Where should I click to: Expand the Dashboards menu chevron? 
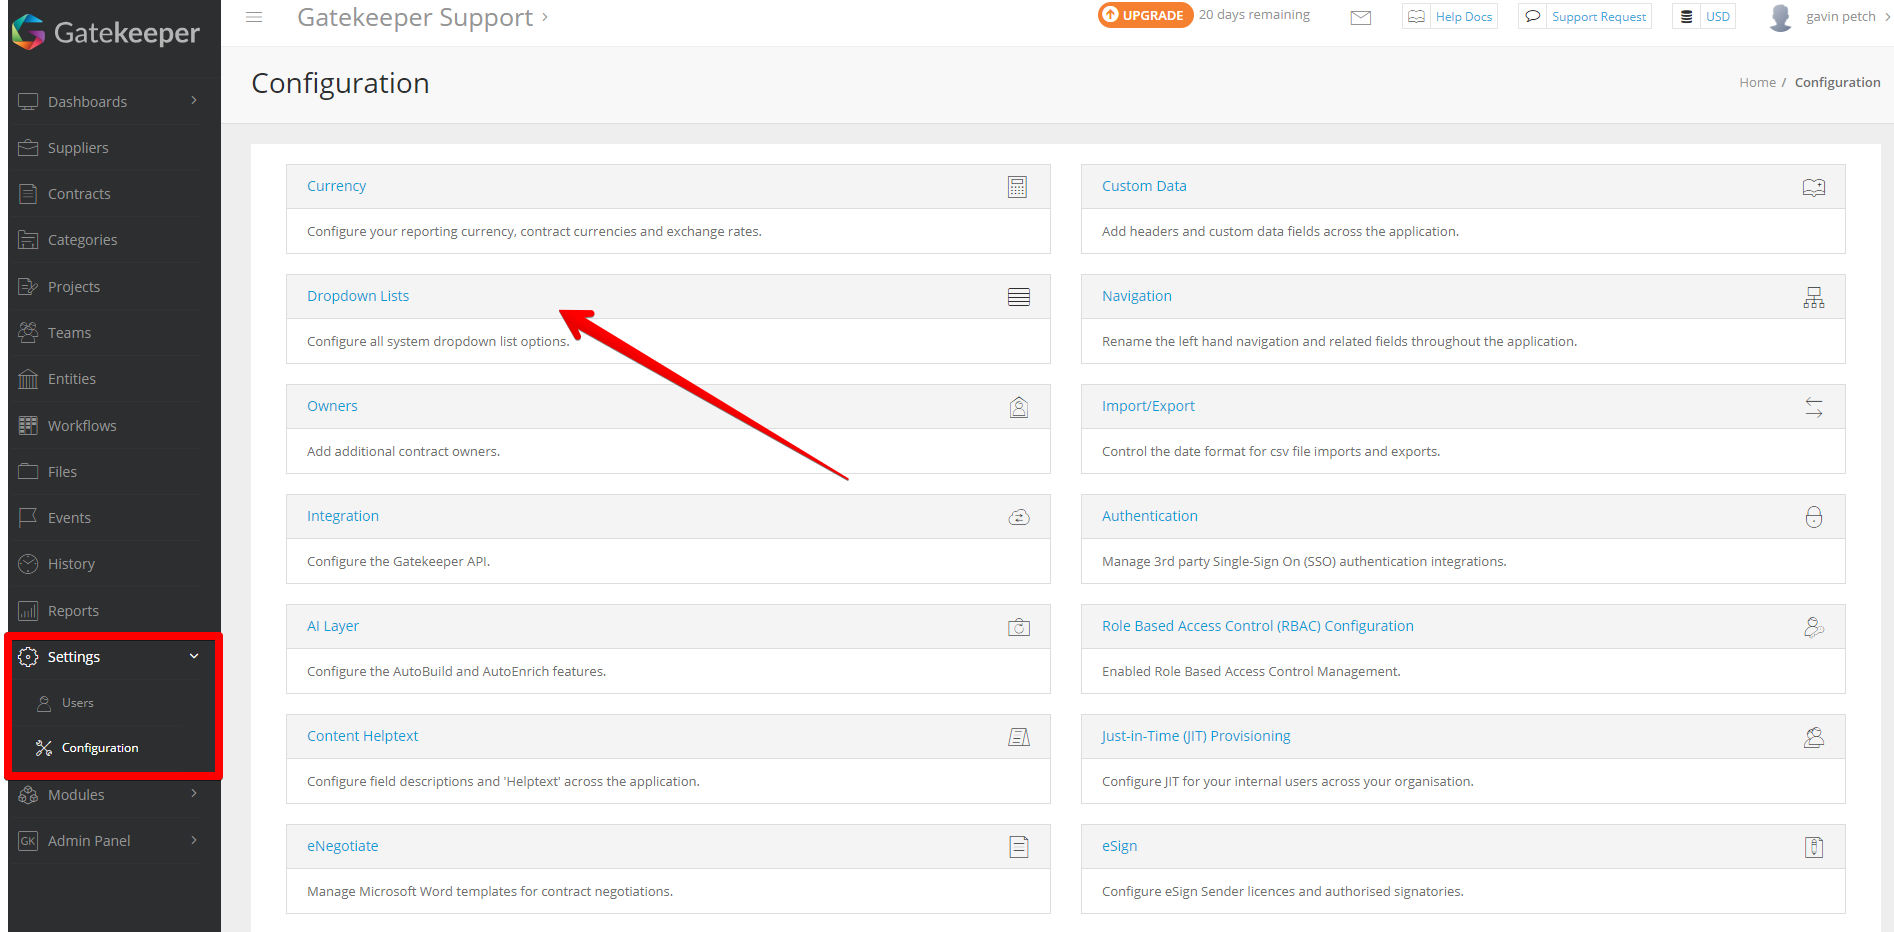[x=194, y=100]
